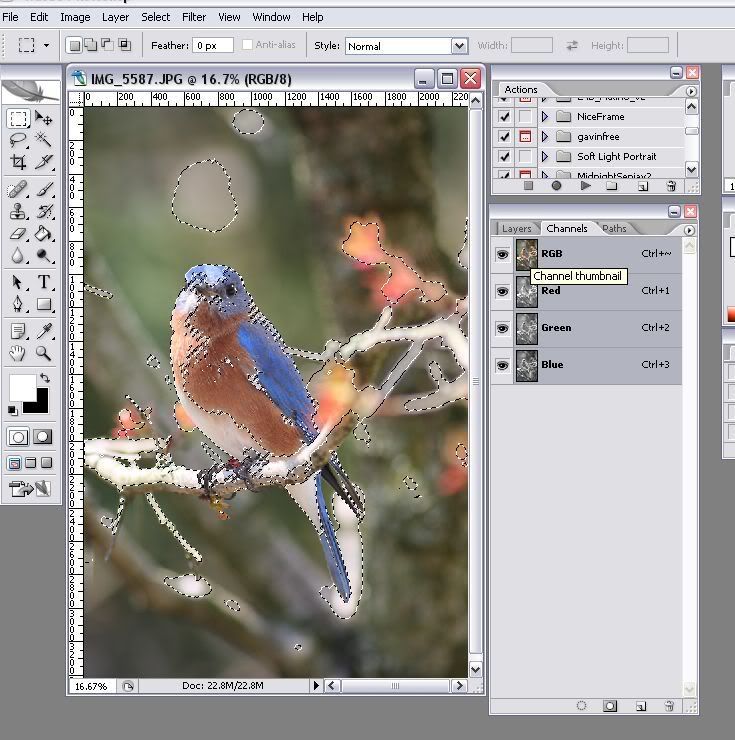
Task: Hide the Red channel eye icon
Action: (x=502, y=291)
